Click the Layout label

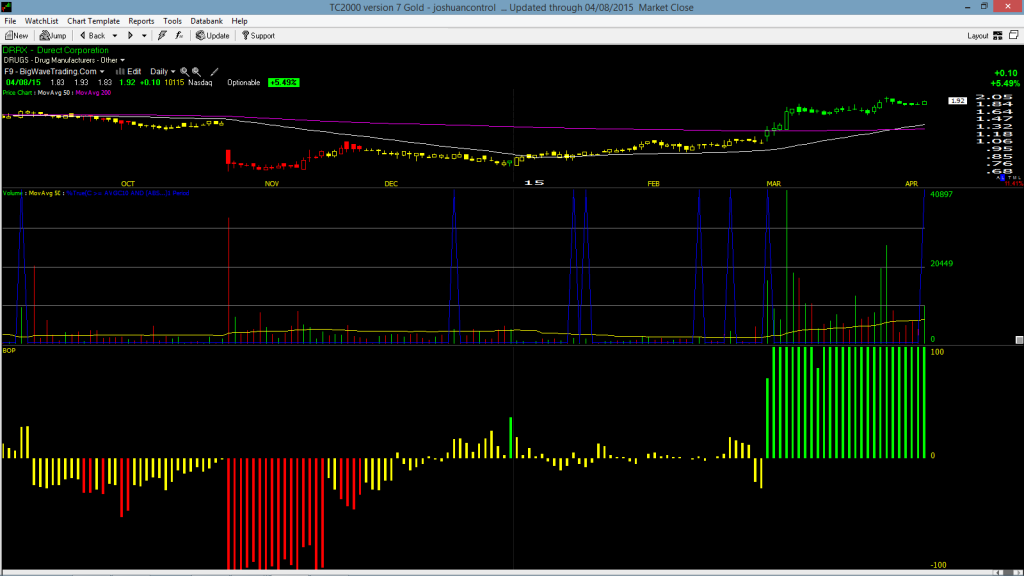pos(978,36)
